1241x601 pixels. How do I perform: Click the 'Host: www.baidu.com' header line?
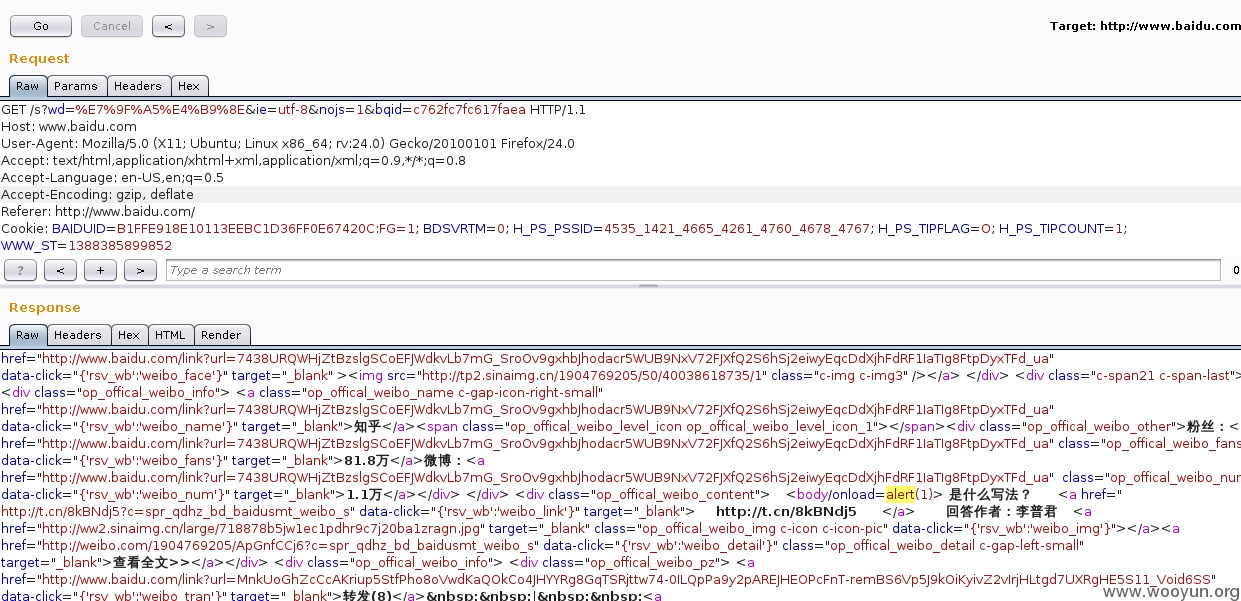coord(69,127)
